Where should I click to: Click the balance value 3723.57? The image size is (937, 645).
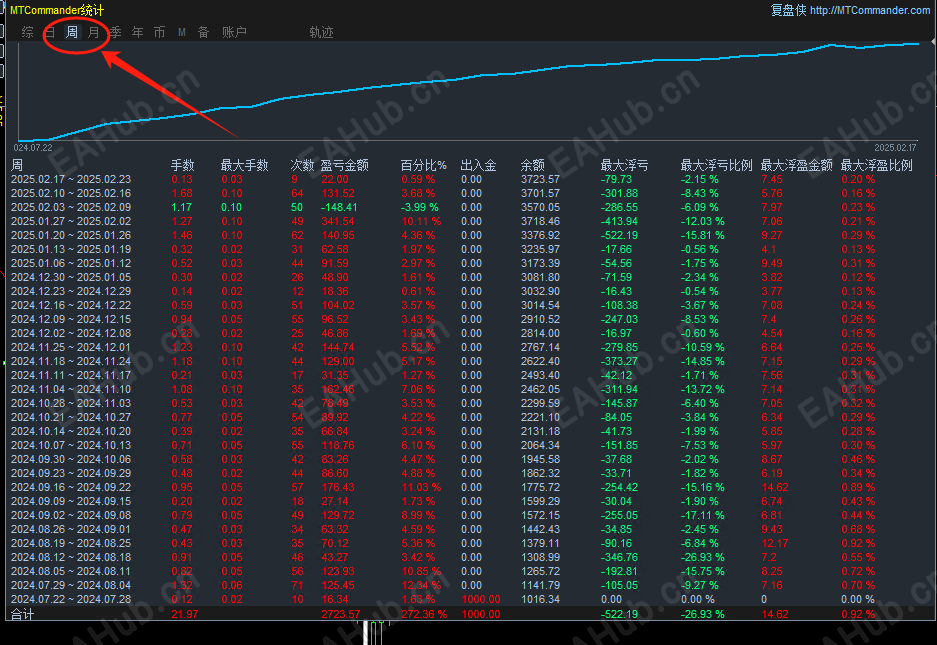point(540,179)
